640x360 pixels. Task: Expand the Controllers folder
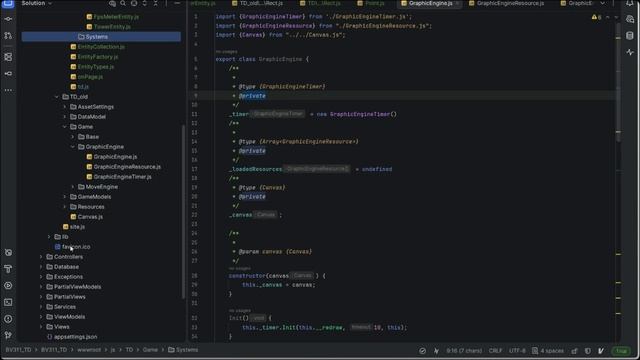(x=41, y=257)
